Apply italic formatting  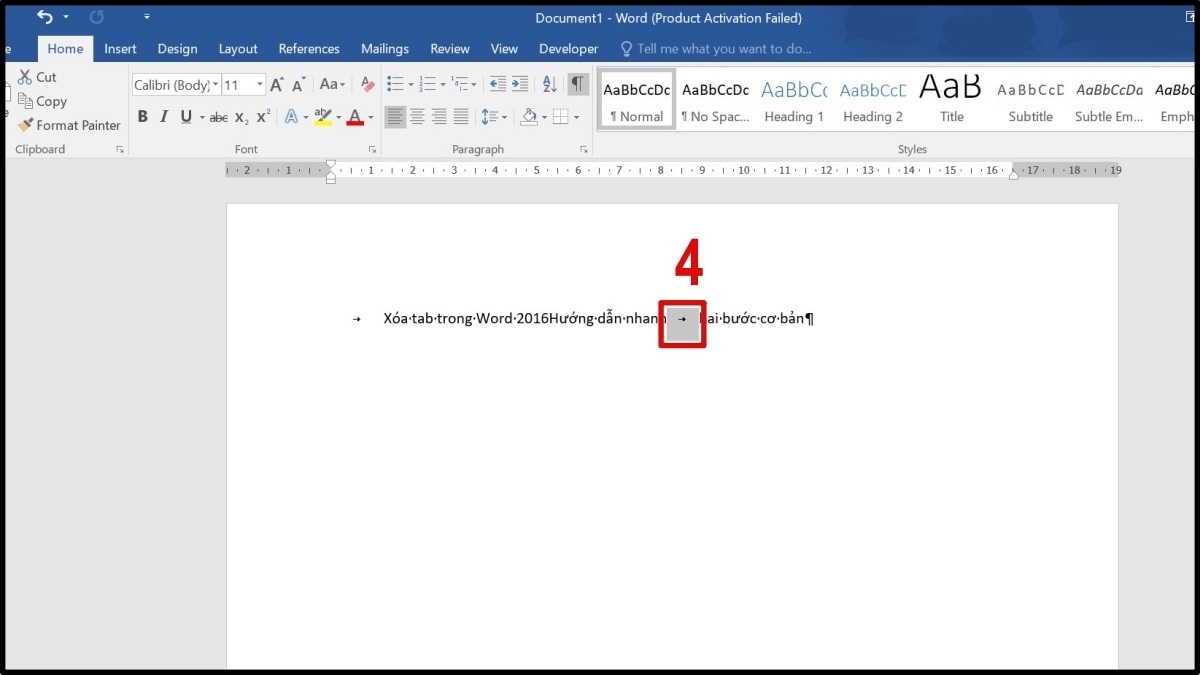tap(163, 117)
